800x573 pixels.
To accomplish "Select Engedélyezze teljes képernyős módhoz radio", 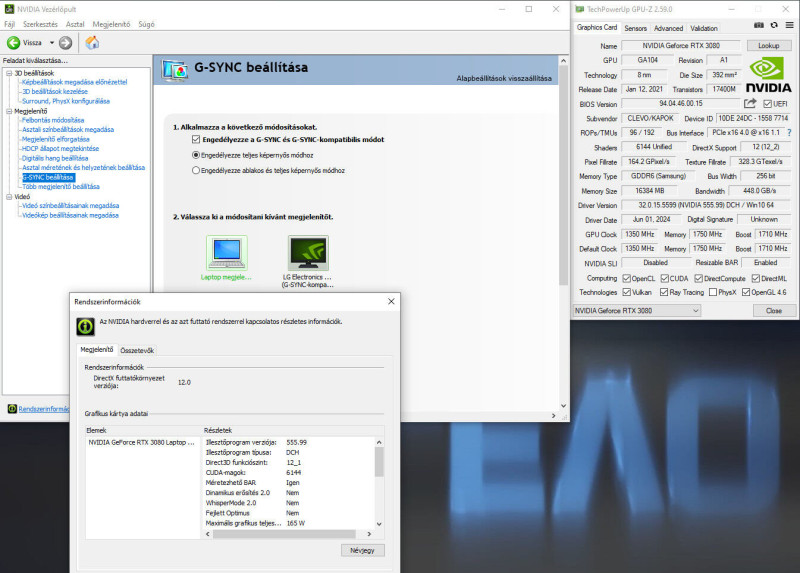I will (195, 155).
